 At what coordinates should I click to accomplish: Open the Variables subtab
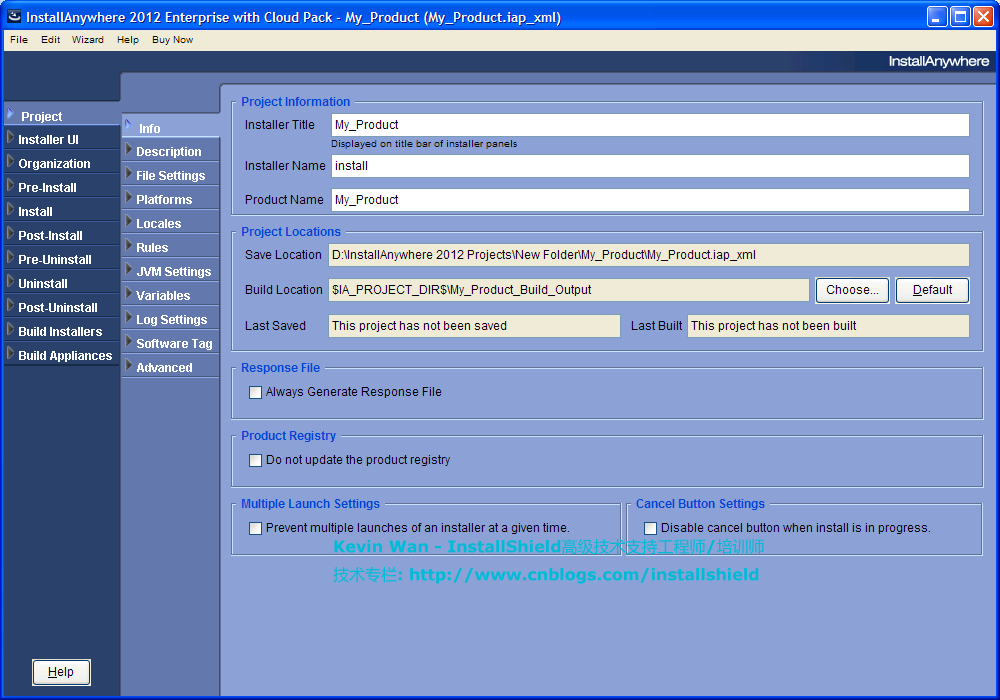click(171, 296)
